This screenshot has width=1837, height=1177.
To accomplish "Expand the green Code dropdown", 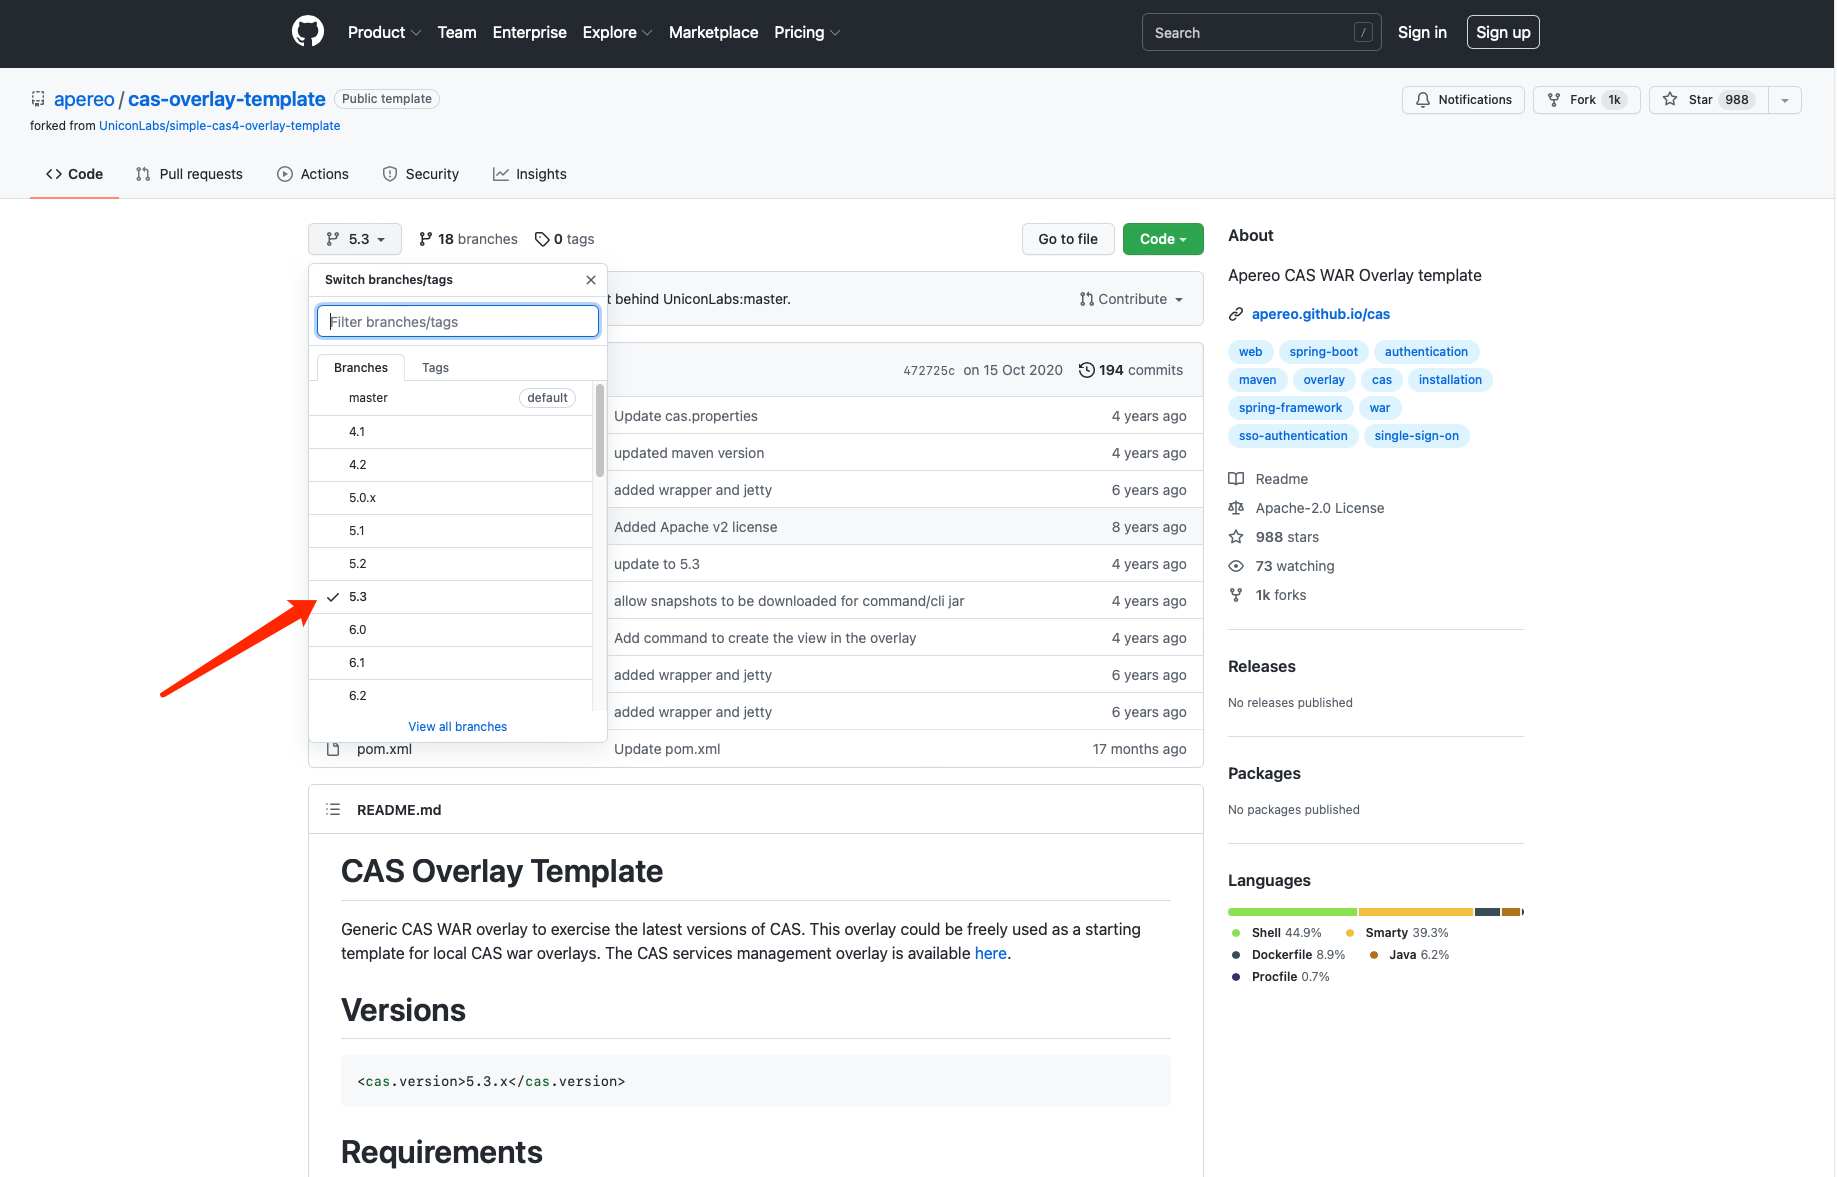I will (x=1162, y=239).
